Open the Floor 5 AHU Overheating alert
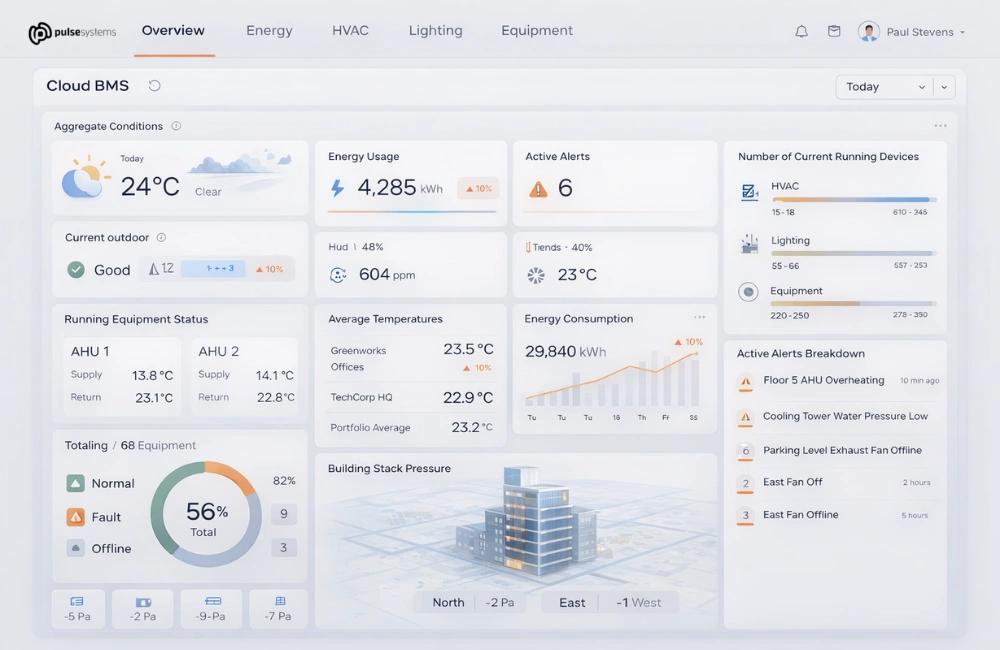This screenshot has height=650, width=1000. pyautogui.click(x=823, y=381)
